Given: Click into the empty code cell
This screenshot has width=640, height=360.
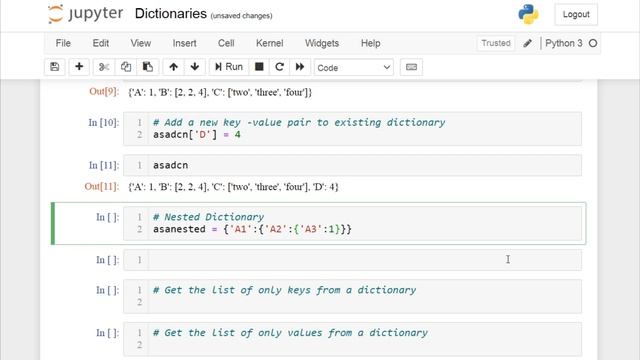Looking at the screenshot, I should 352,260.
